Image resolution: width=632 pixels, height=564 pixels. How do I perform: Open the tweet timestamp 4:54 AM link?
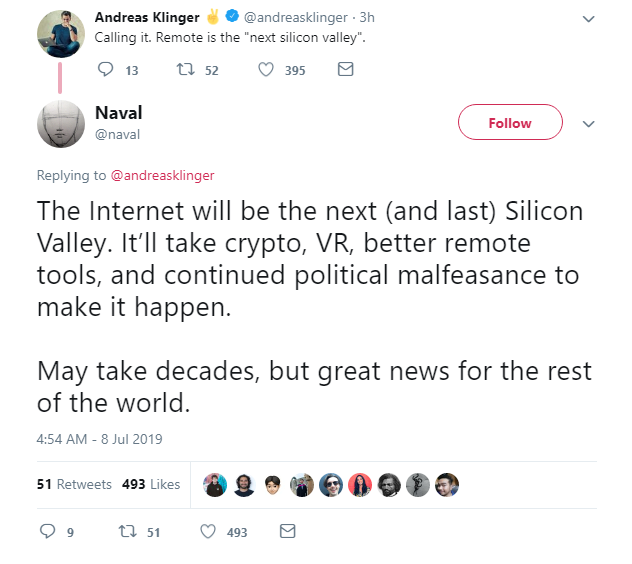(x=99, y=438)
